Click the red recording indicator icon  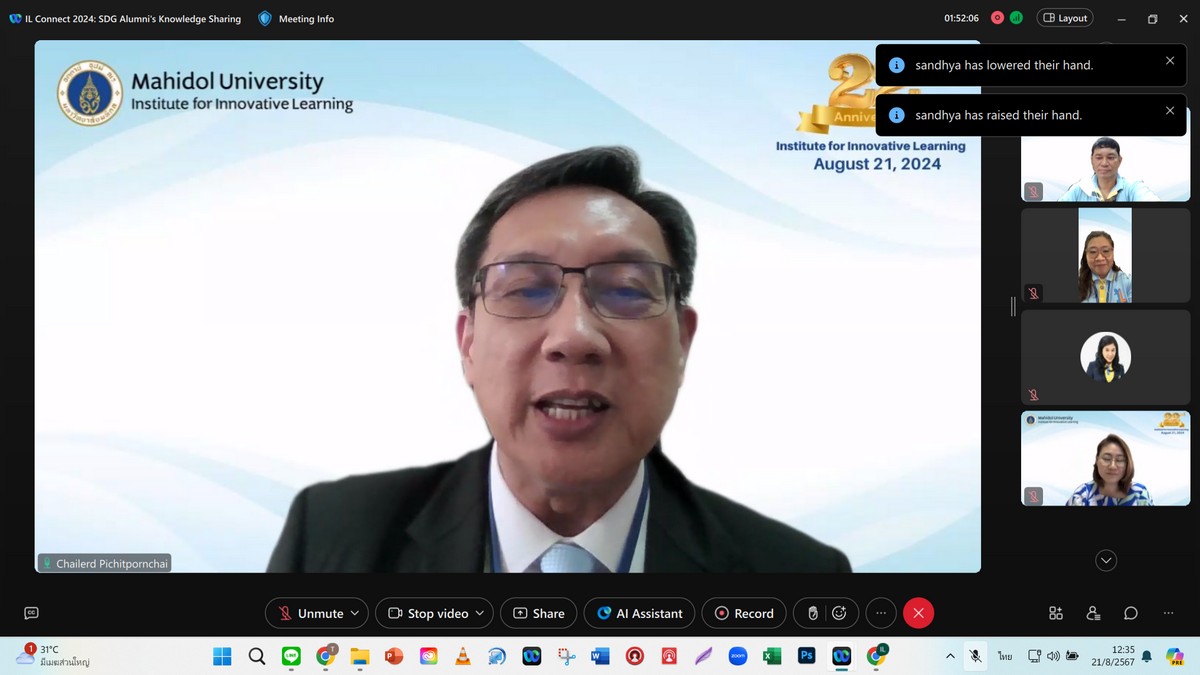[997, 18]
